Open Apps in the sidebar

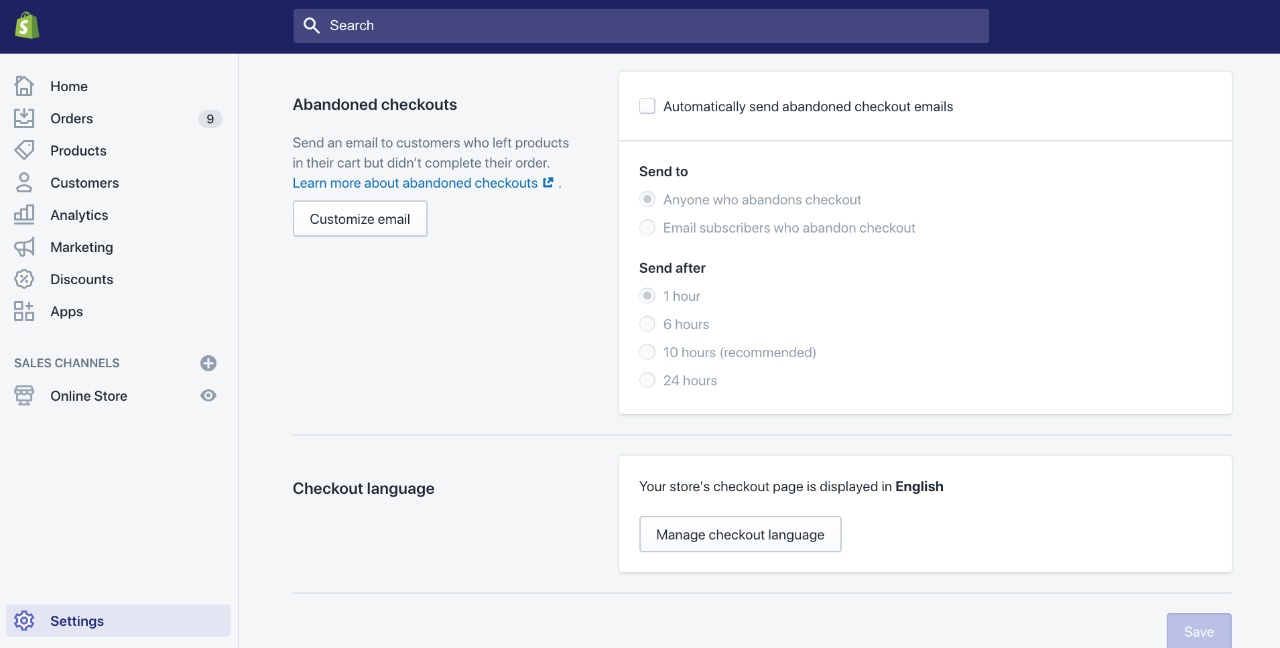point(66,312)
